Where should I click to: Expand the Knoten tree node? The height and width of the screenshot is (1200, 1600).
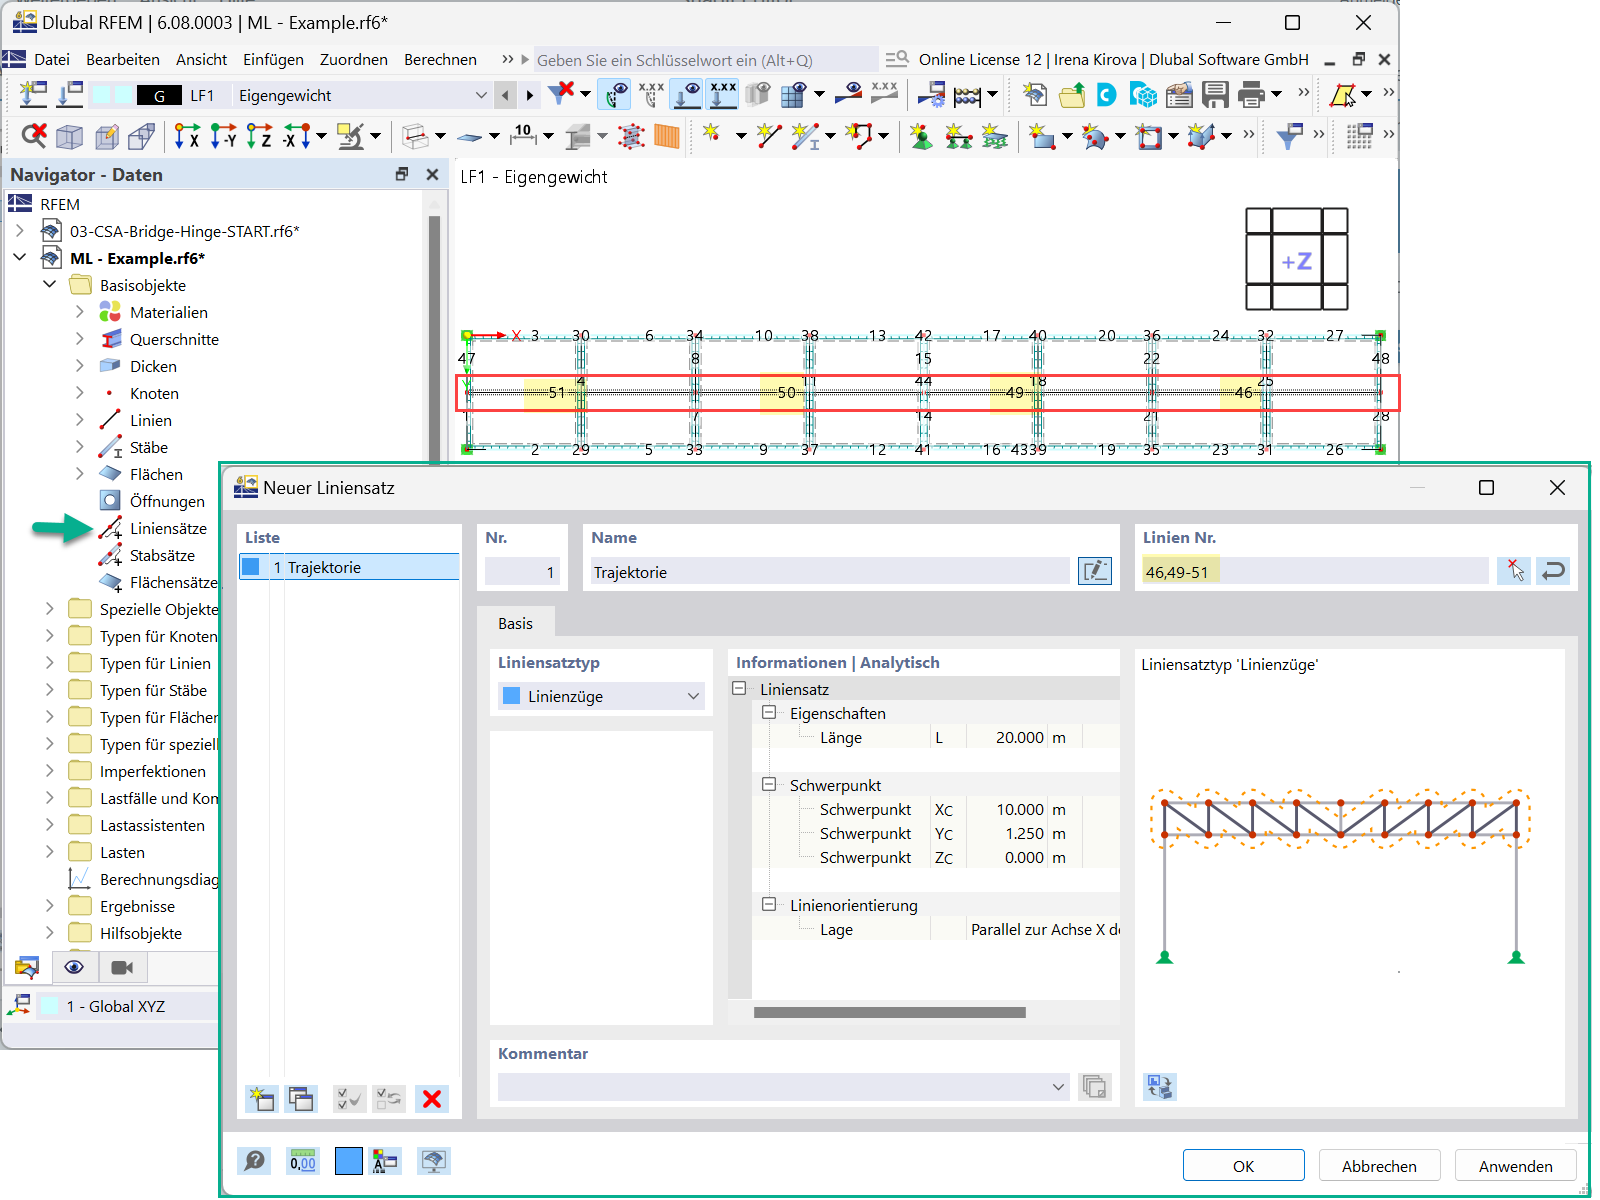(80, 393)
